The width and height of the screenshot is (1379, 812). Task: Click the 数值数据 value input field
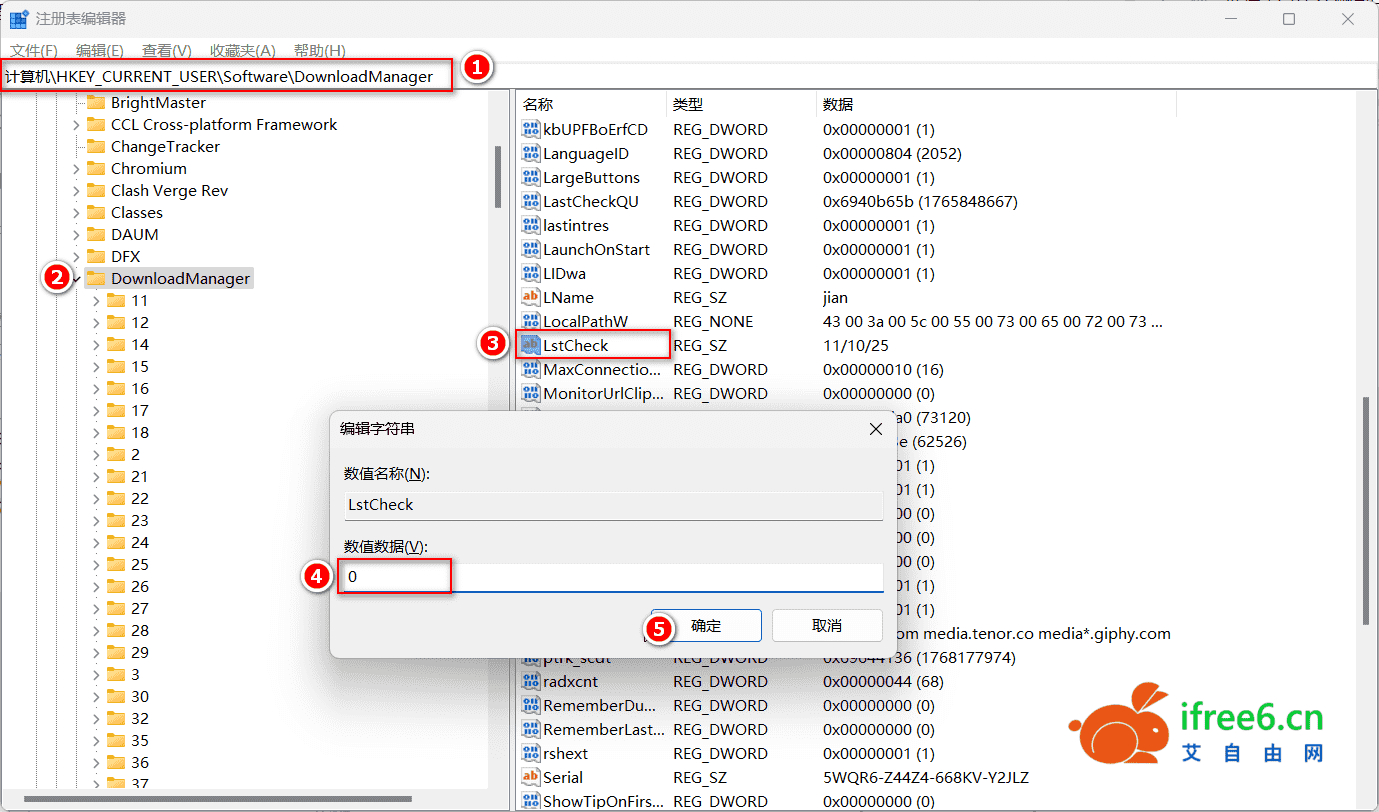pos(611,577)
